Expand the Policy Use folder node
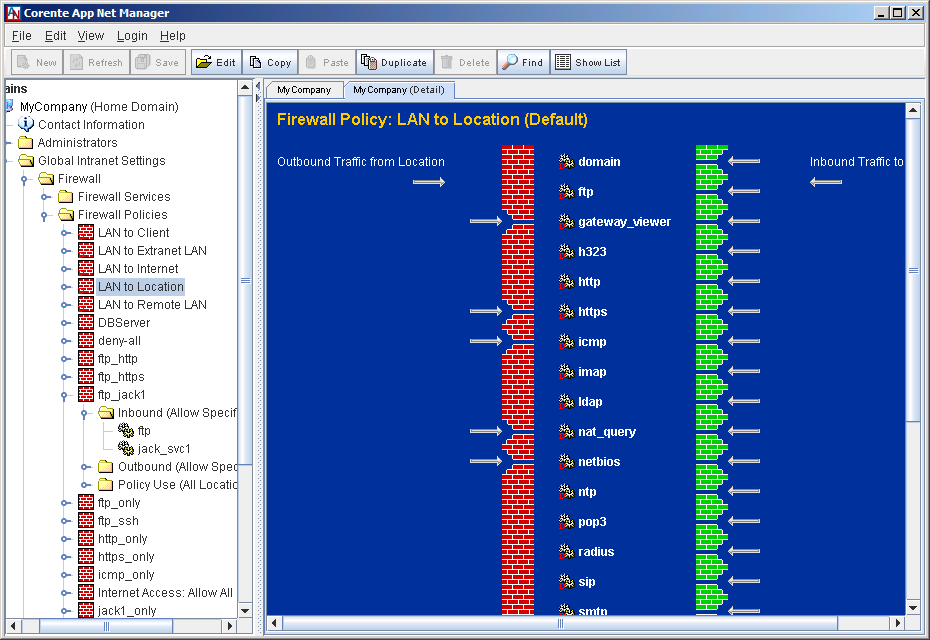930x640 pixels. coord(85,485)
